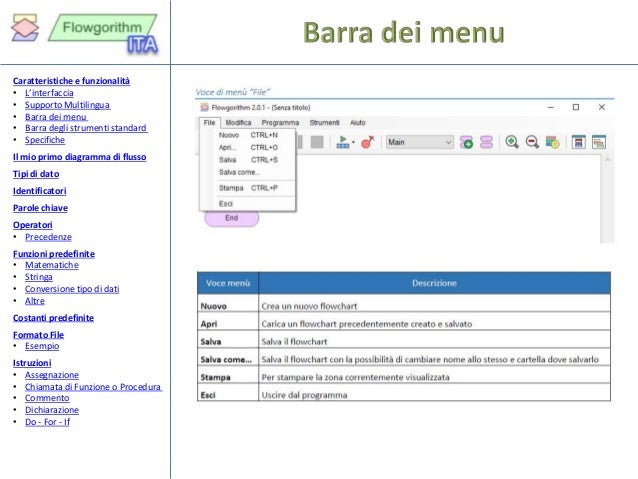
Task: Click the red breakpoint toolbar icon
Action: [x=368, y=142]
